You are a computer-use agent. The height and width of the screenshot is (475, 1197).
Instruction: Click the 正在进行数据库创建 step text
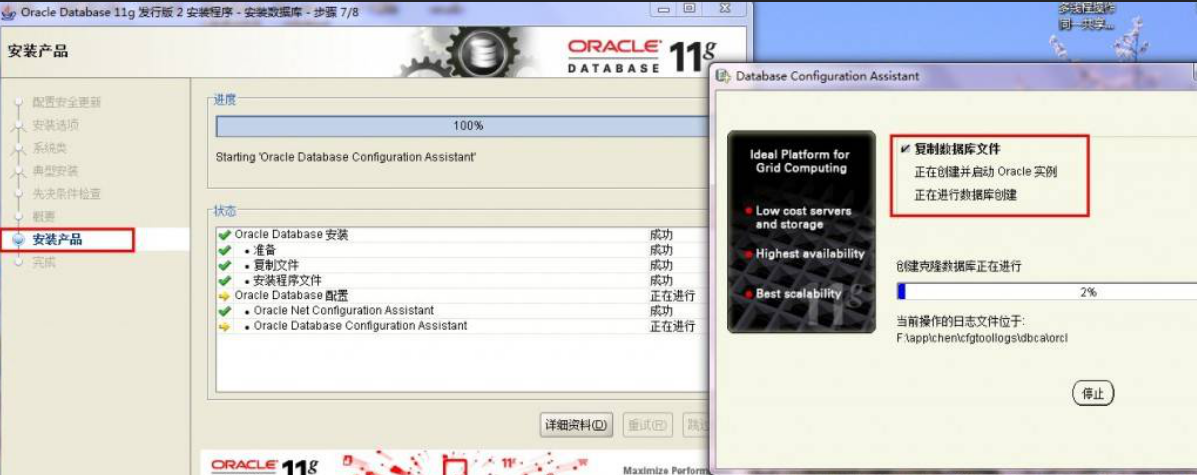[x=965, y=195]
